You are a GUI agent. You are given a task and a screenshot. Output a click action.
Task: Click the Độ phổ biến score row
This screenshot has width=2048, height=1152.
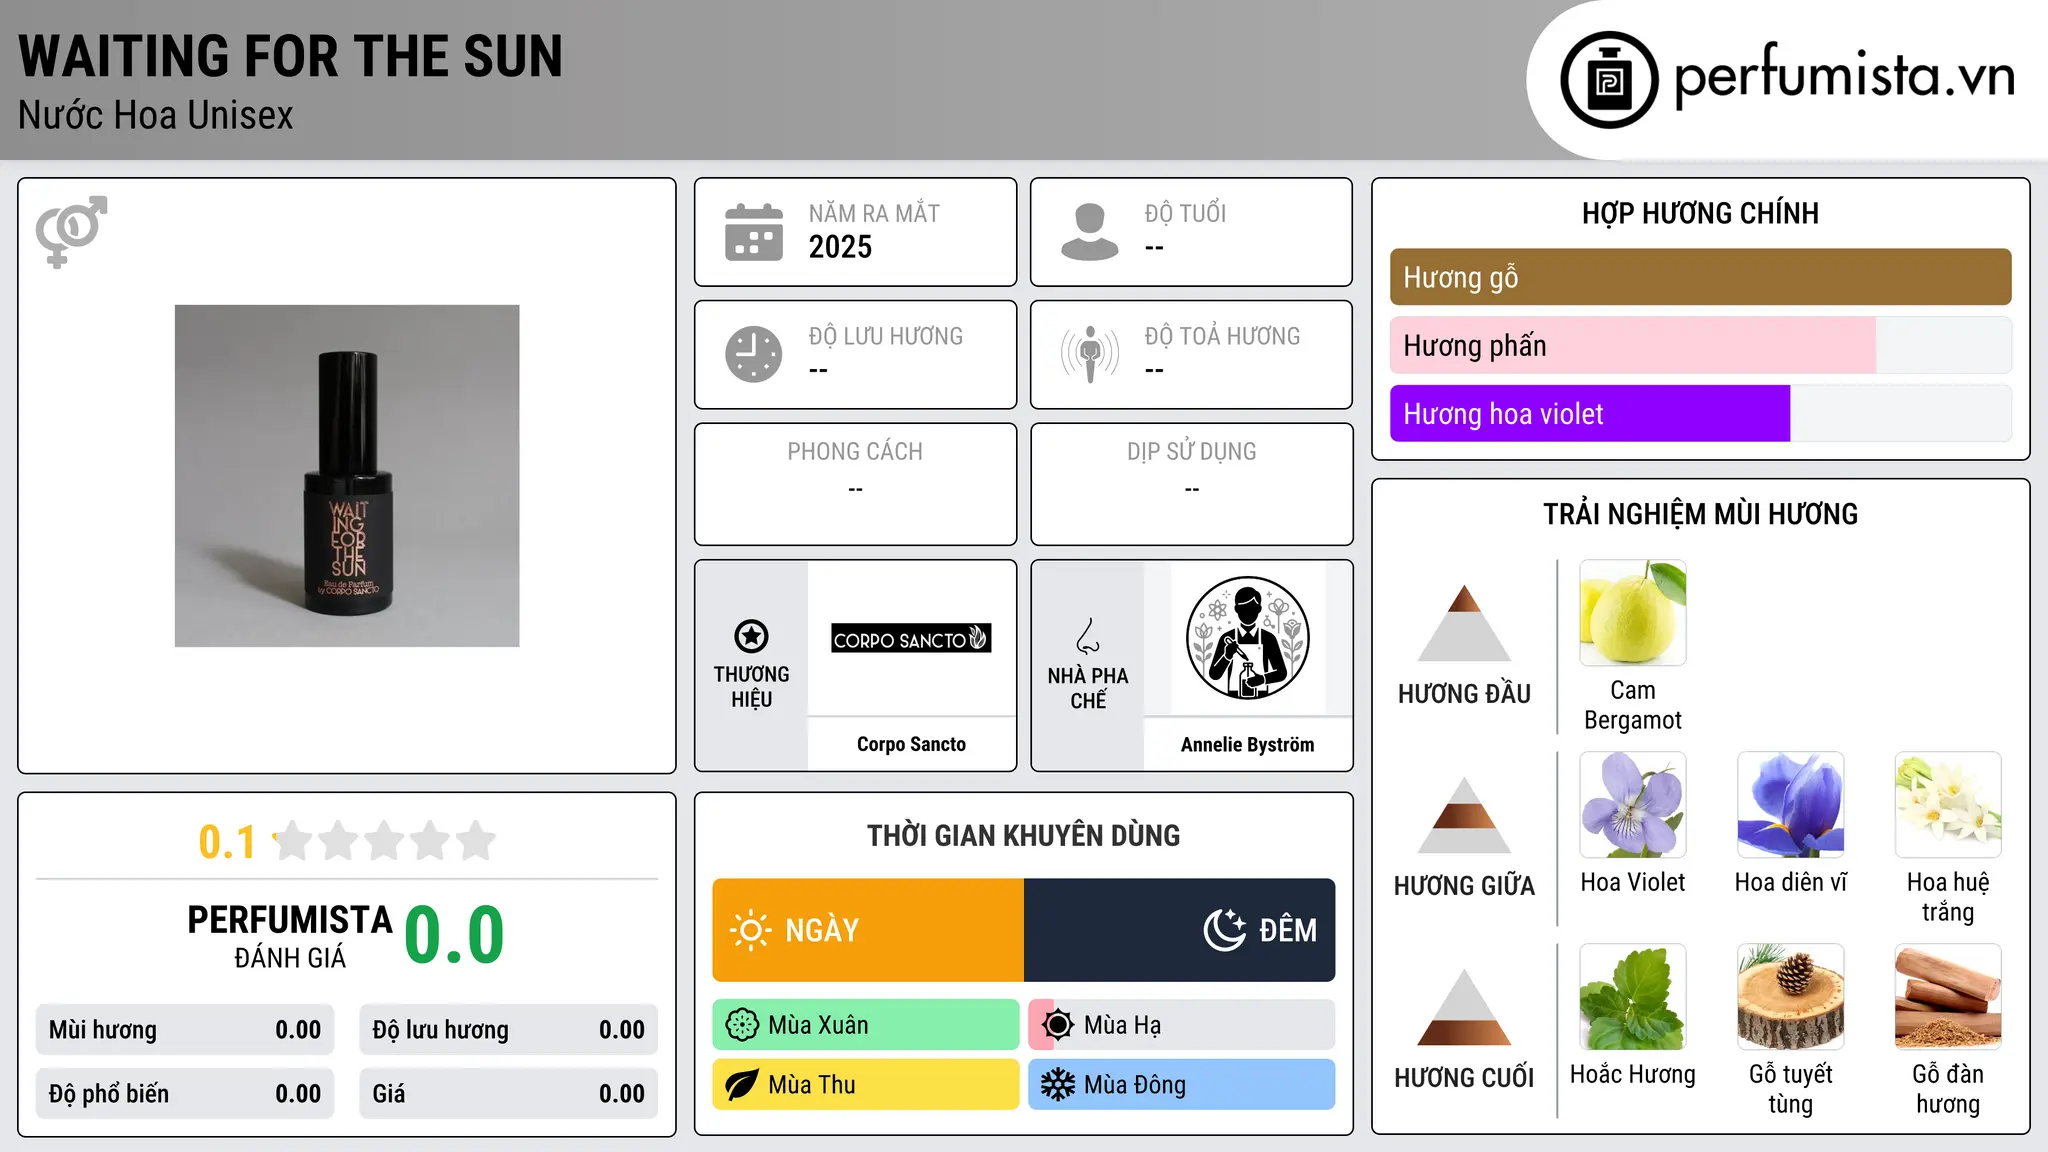[x=185, y=1094]
